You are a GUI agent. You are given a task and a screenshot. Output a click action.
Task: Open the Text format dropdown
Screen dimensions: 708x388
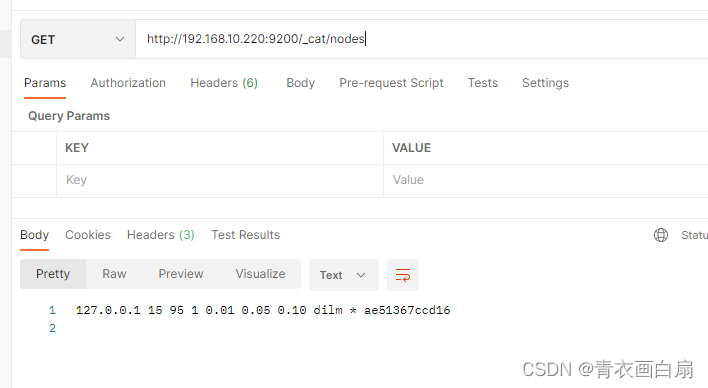(x=344, y=275)
